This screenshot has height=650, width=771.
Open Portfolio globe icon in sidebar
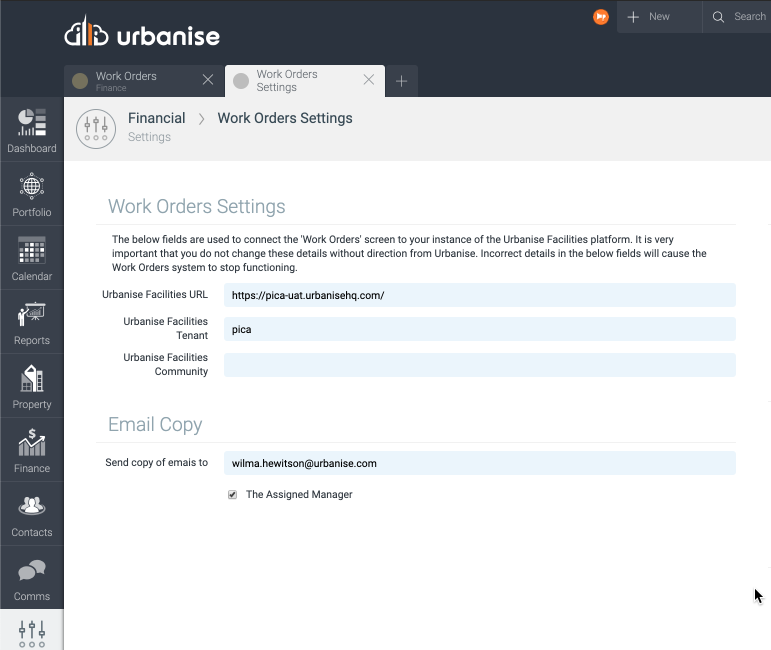click(x=32, y=194)
